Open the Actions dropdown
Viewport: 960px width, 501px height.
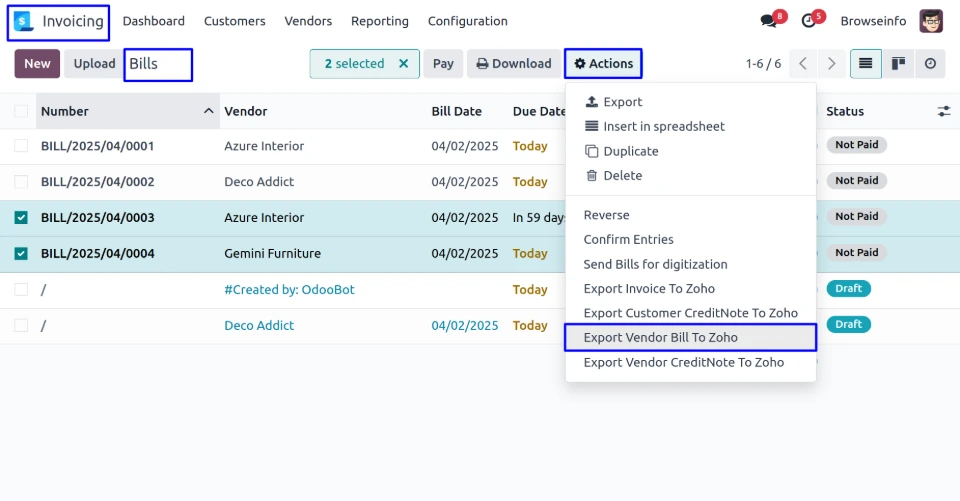coord(603,64)
